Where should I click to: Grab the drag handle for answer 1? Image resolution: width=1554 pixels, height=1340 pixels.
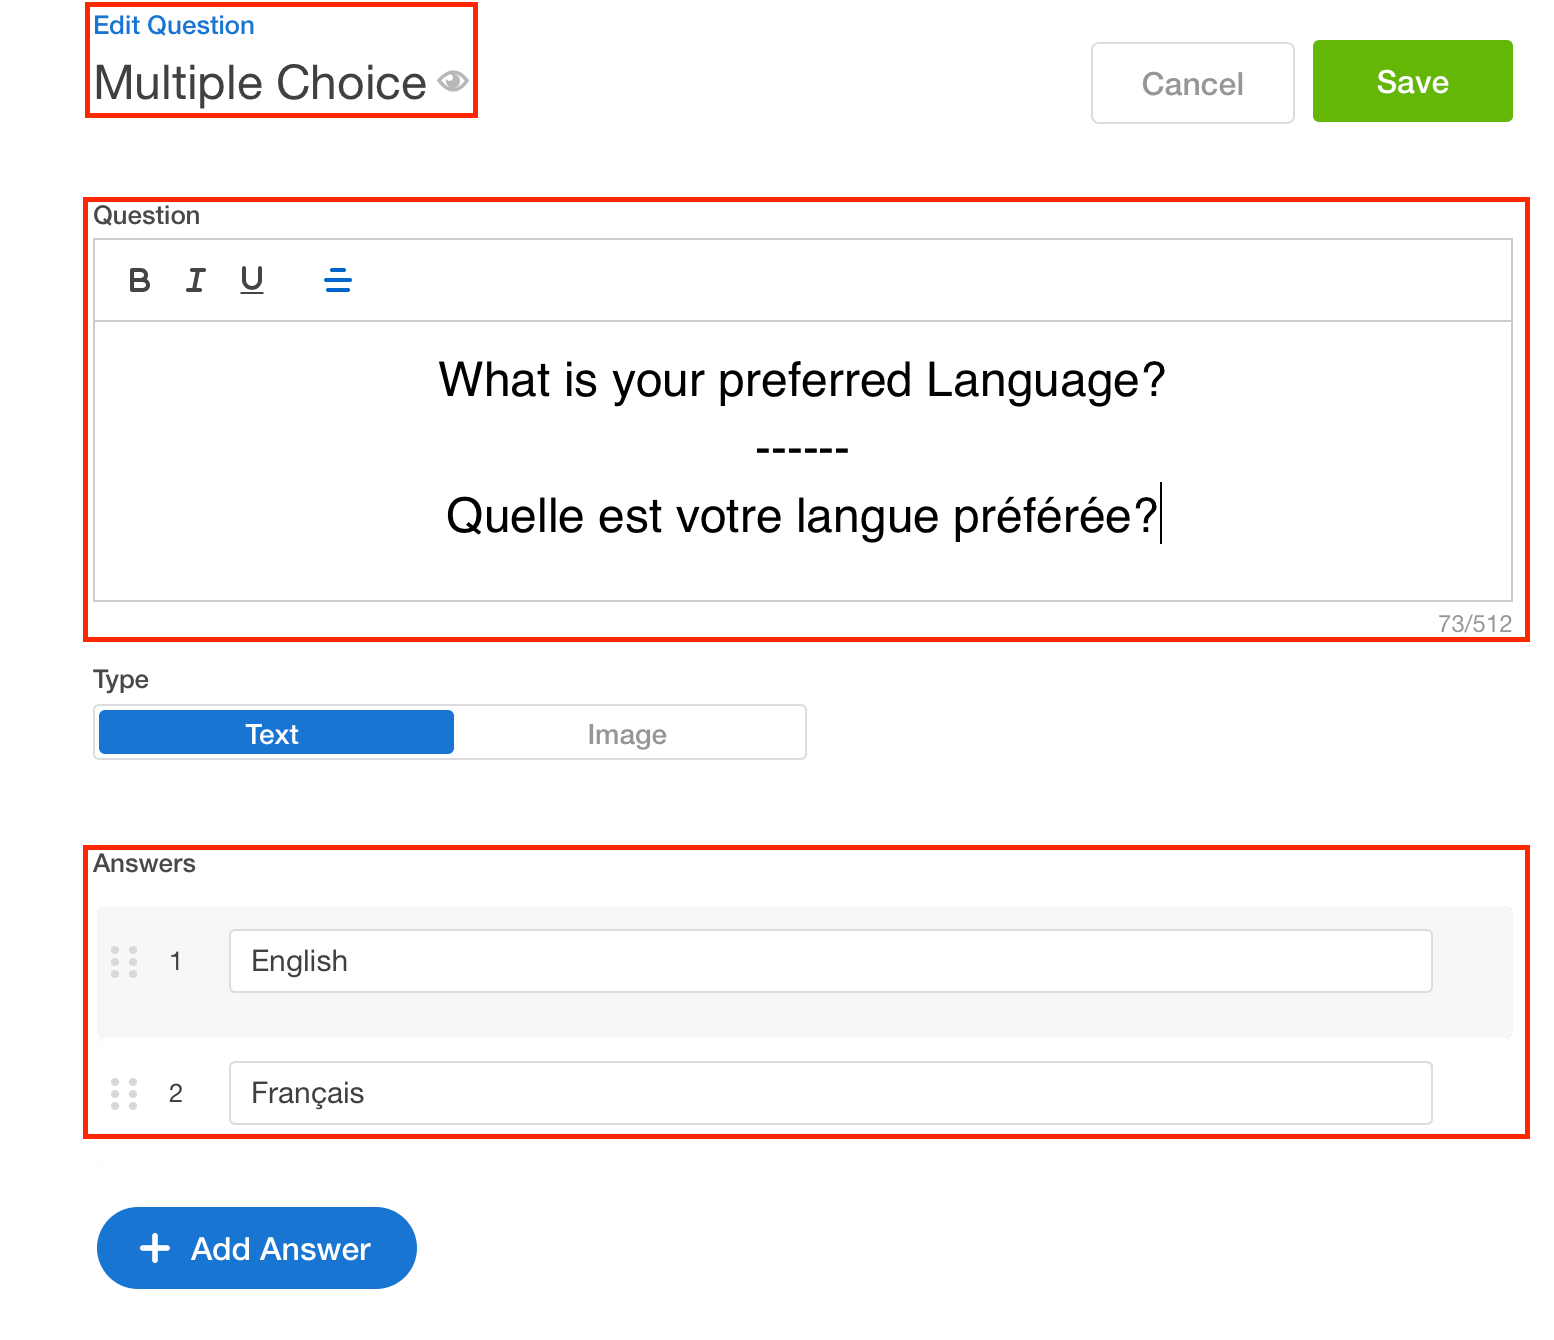pos(124,961)
